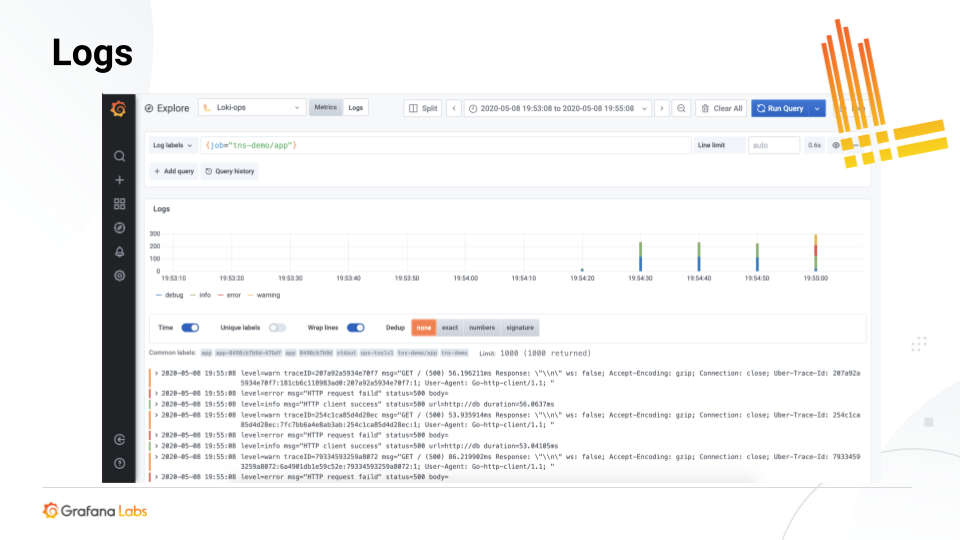The width and height of the screenshot is (960, 540).
Task: Click the zoom out time range icon
Action: pyautogui.click(x=681, y=108)
